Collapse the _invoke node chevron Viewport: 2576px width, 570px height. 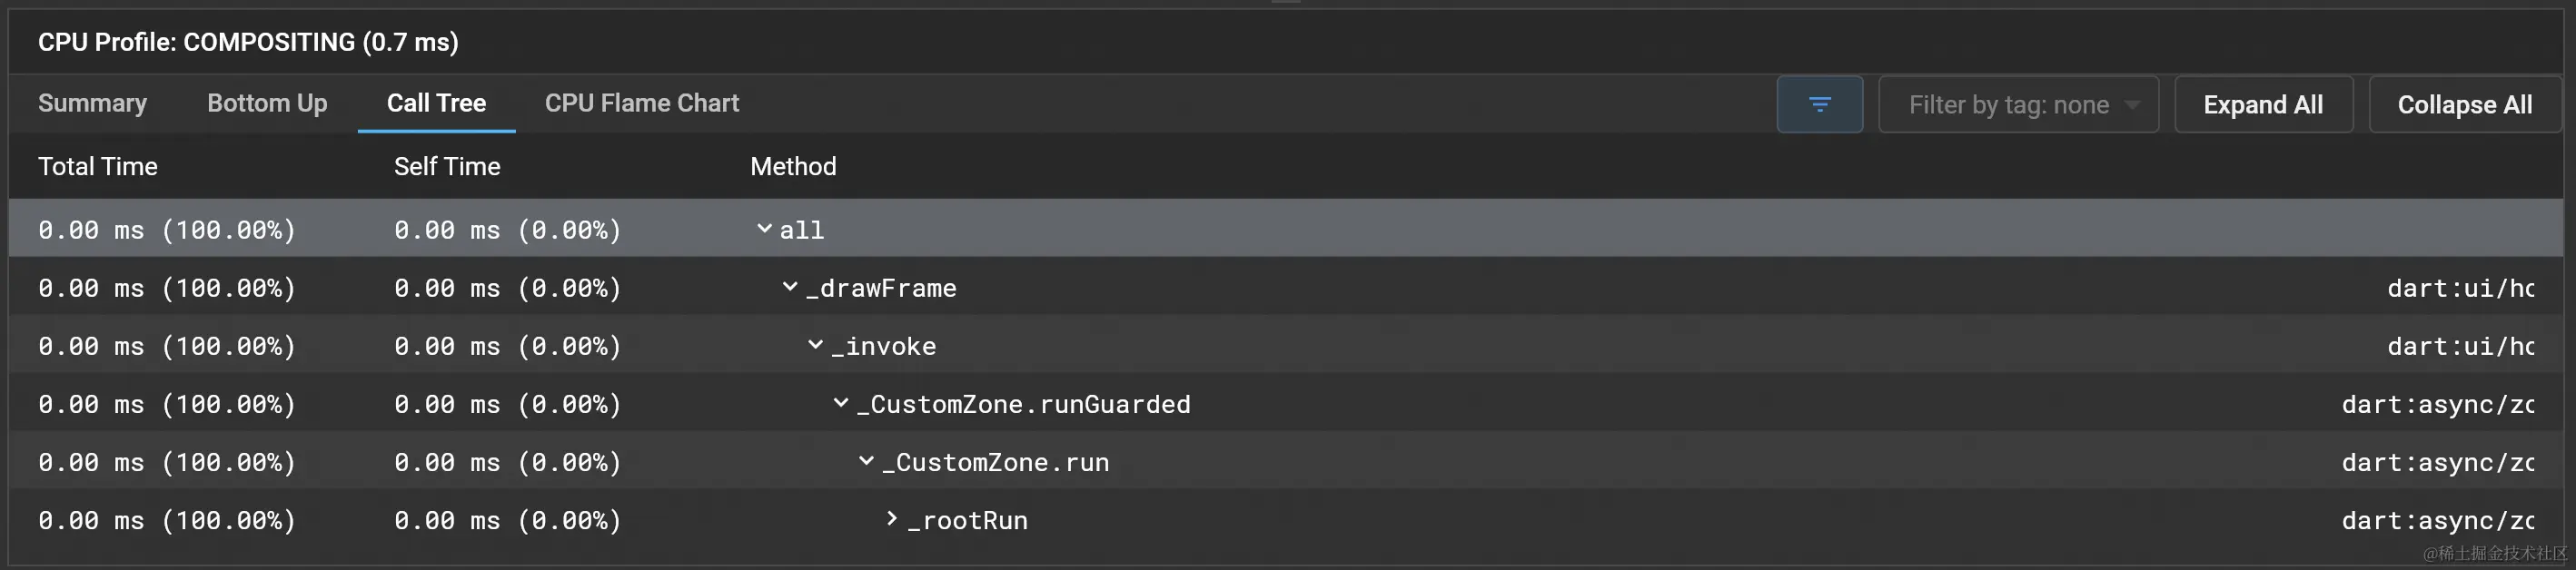(x=816, y=345)
